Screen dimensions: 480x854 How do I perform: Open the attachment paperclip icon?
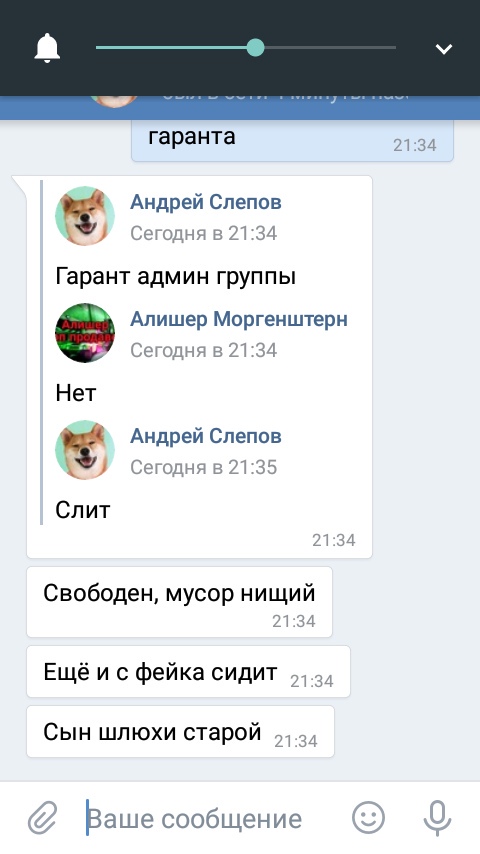click(x=43, y=818)
